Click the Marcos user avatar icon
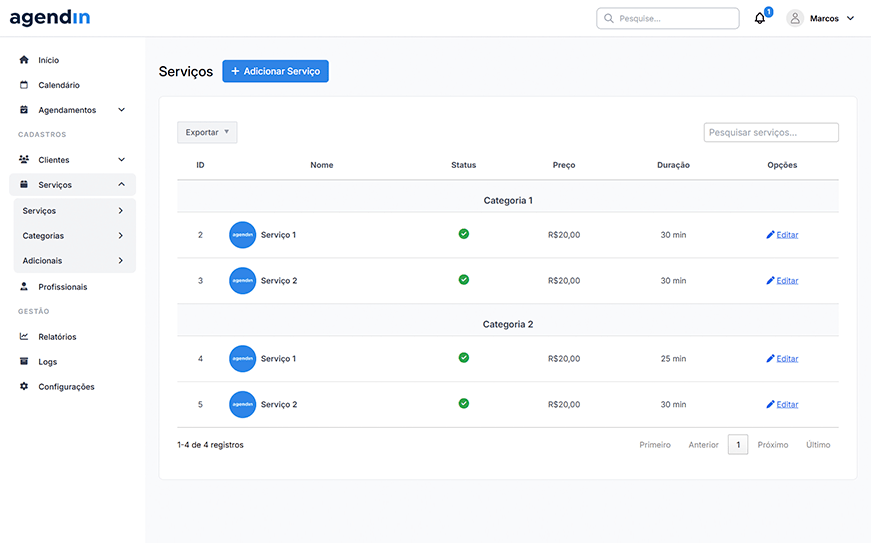The width and height of the screenshot is (871, 543). [x=795, y=18]
